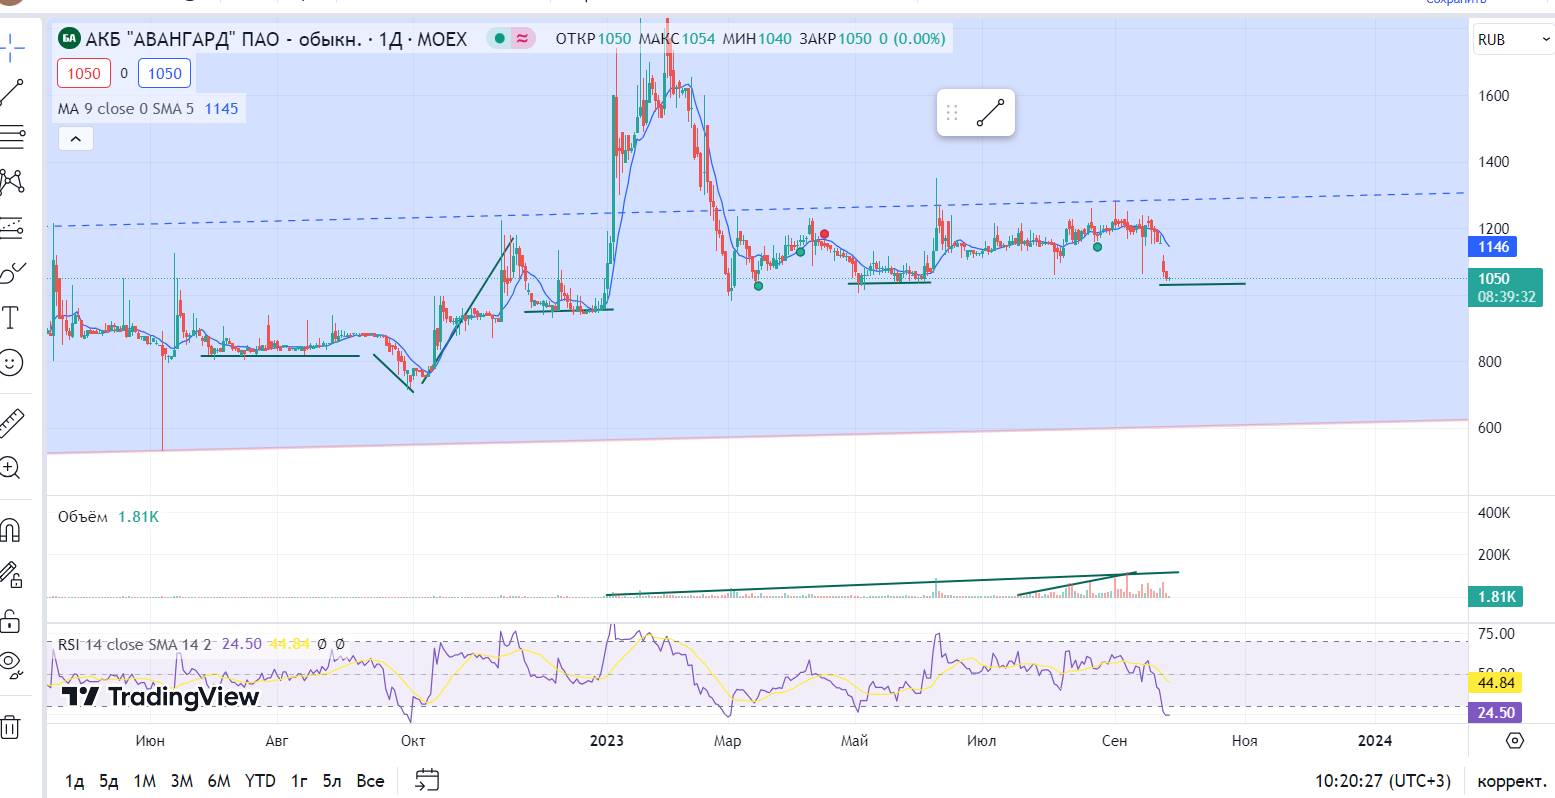Toggle hide all drawings eye icon

[x=11, y=664]
